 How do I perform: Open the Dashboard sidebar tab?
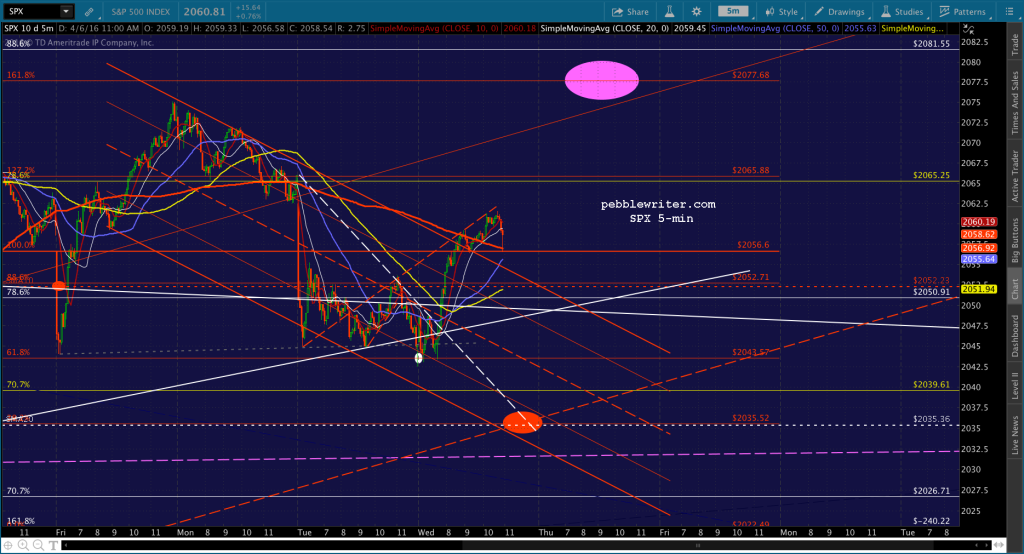[1015, 336]
